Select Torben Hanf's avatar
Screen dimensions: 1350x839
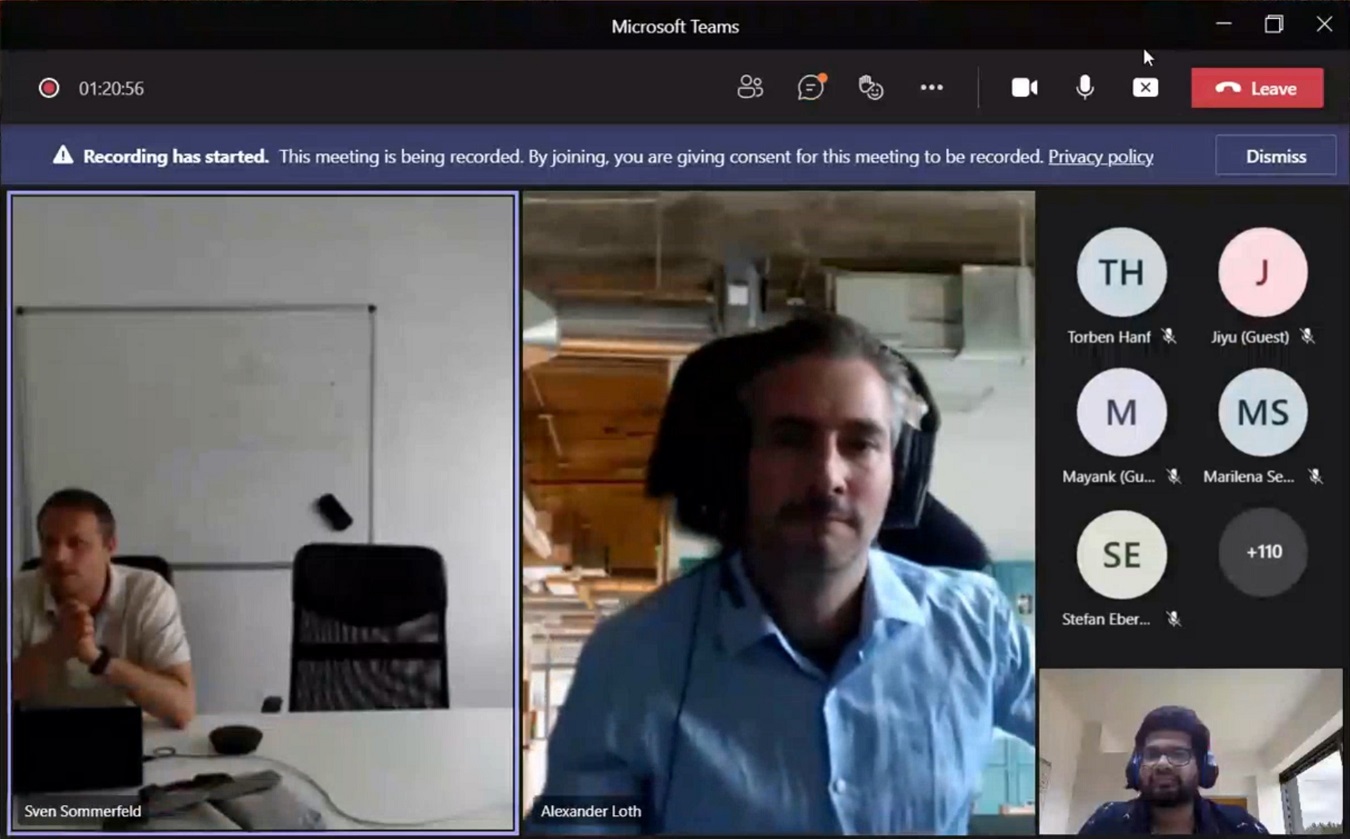point(1121,272)
